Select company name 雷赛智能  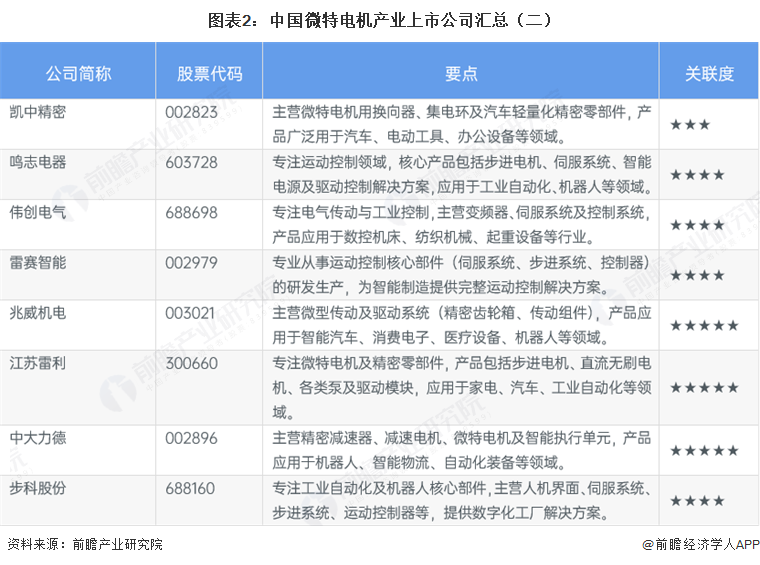(x=38, y=263)
